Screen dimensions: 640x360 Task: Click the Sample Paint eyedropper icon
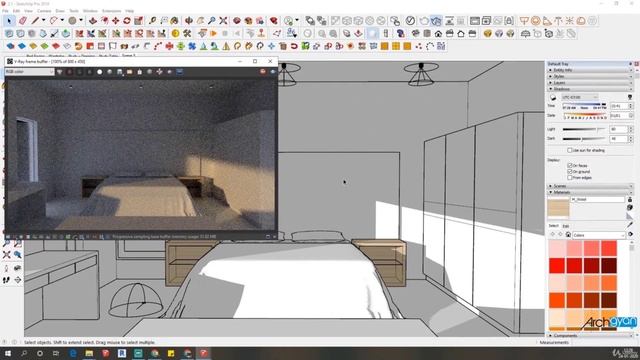pyautogui.click(x=630, y=225)
